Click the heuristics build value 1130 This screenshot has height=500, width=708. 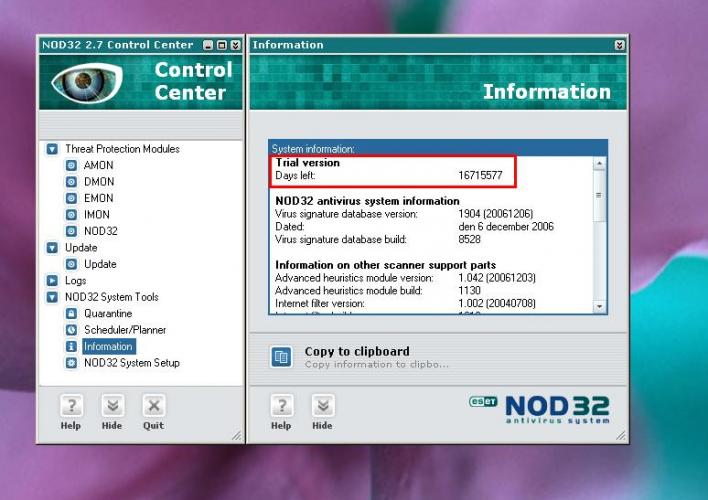point(470,290)
